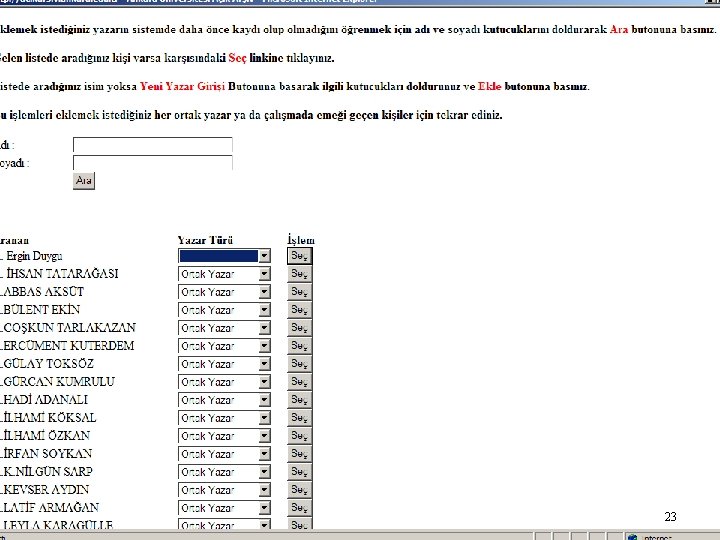This screenshot has height=540, width=720.
Task: Click Seç button for Ergin Duygu
Action: pos(299,256)
